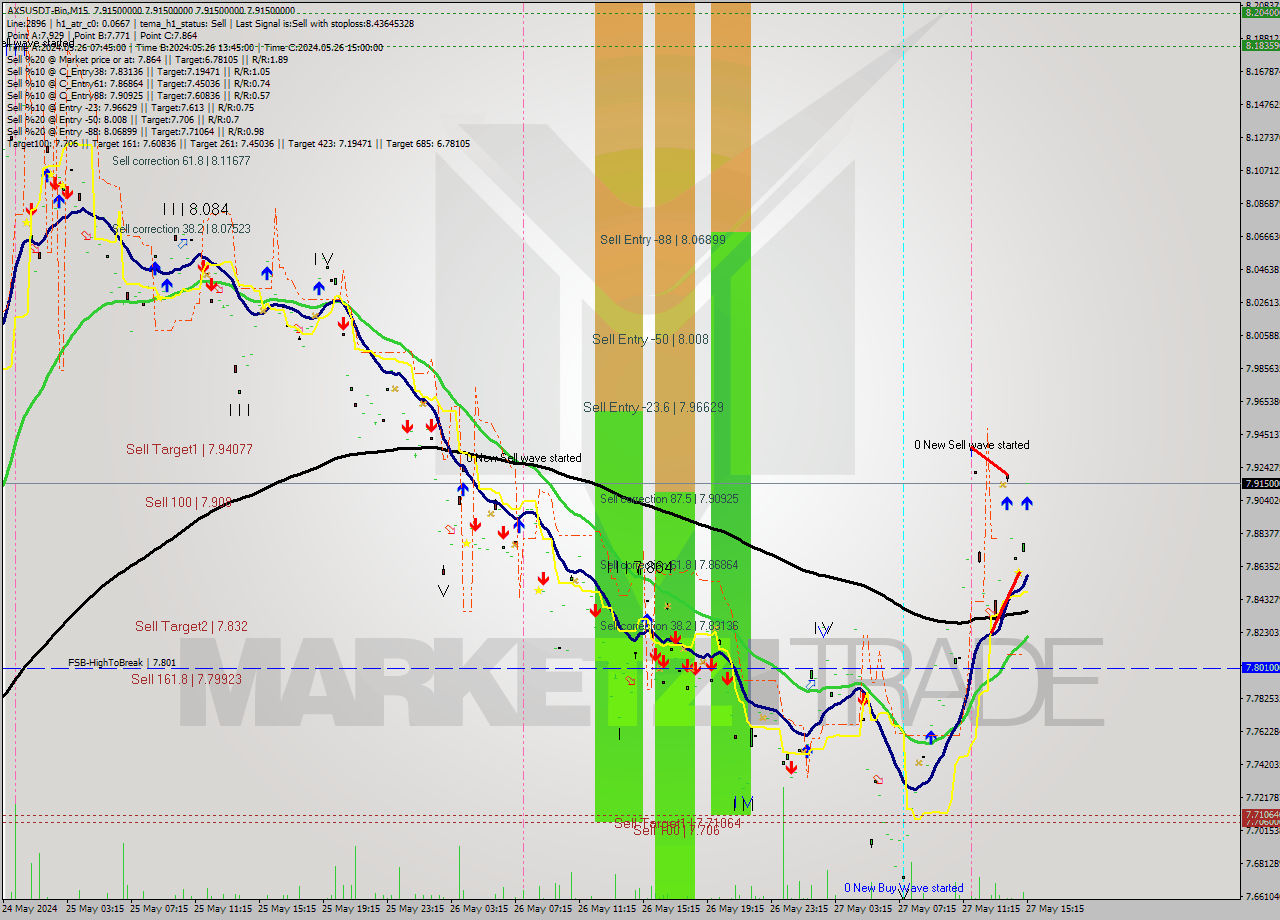Click the short red trend line under 'New Sell wave started'

[x=990, y=462]
